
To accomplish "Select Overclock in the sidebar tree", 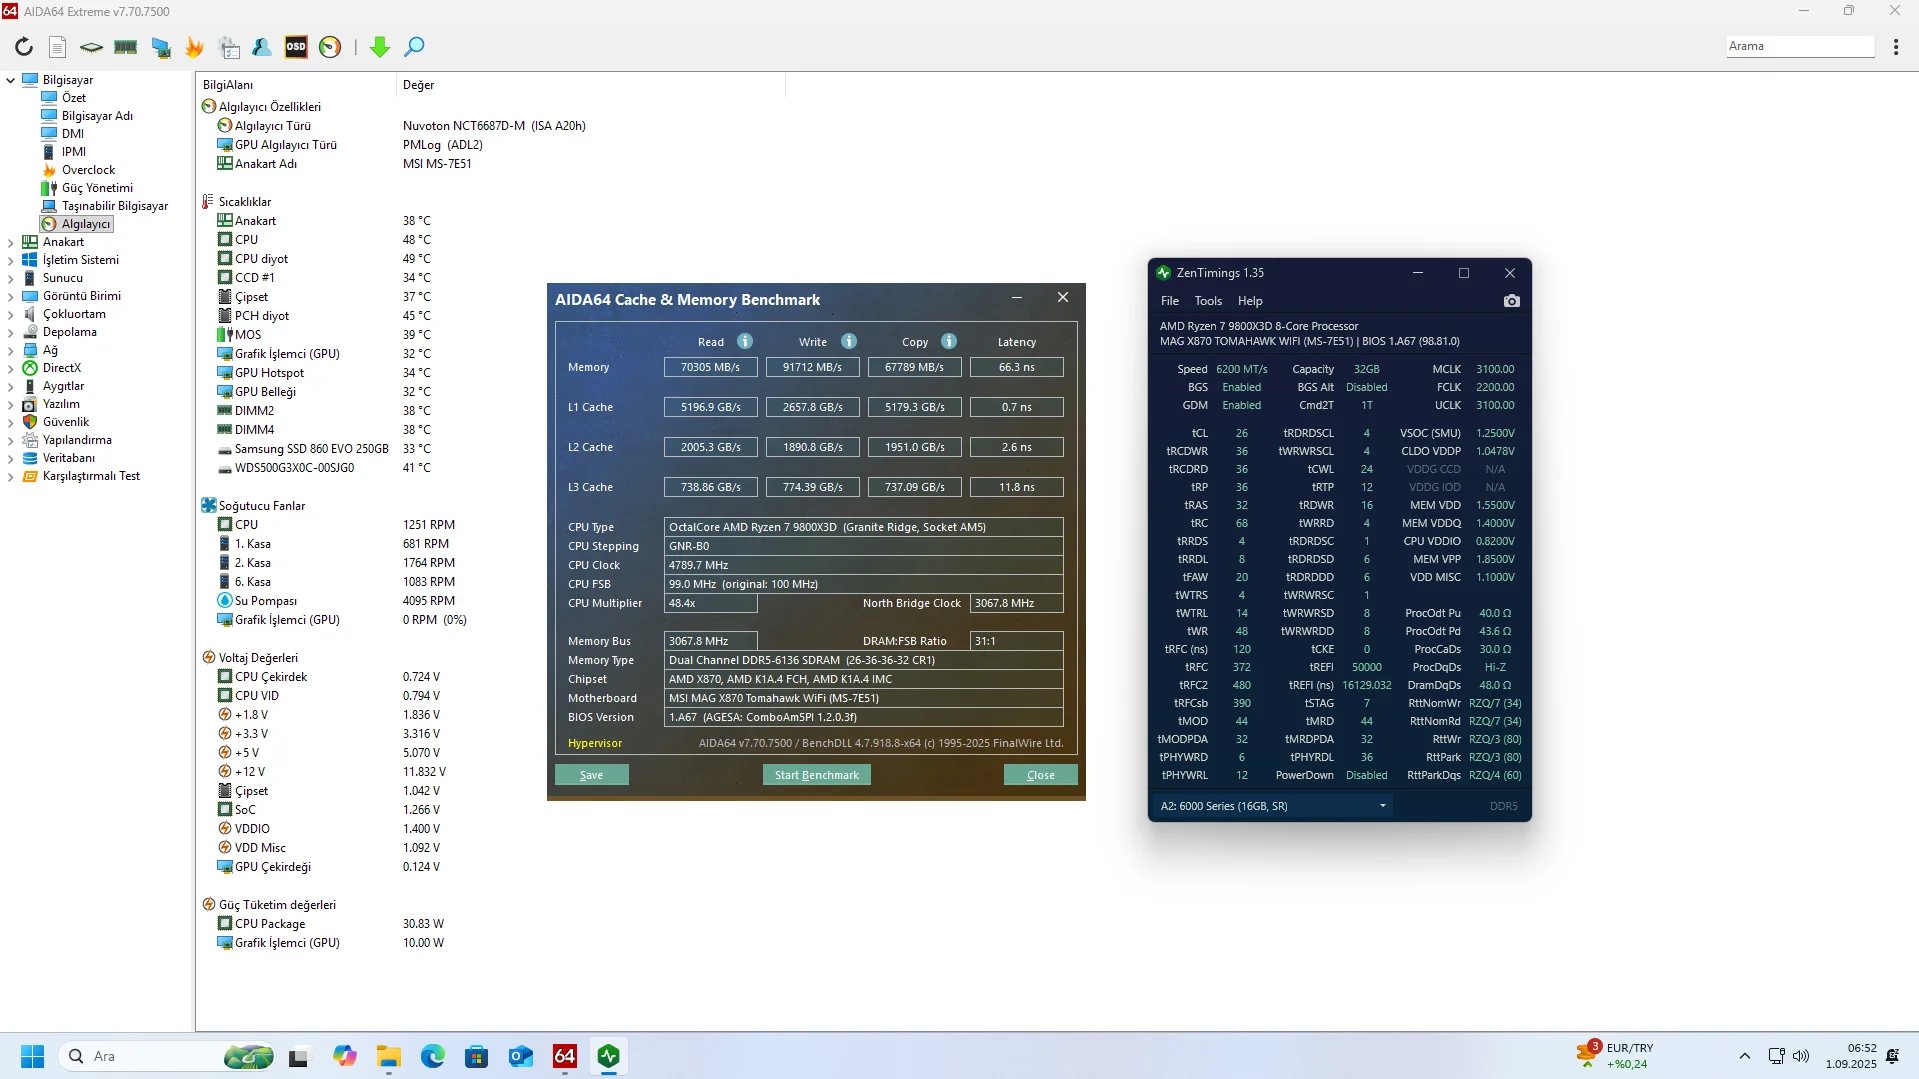I will tap(88, 170).
